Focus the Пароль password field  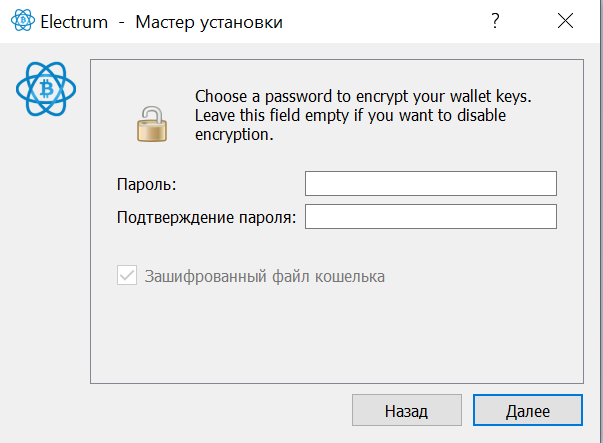tap(431, 183)
